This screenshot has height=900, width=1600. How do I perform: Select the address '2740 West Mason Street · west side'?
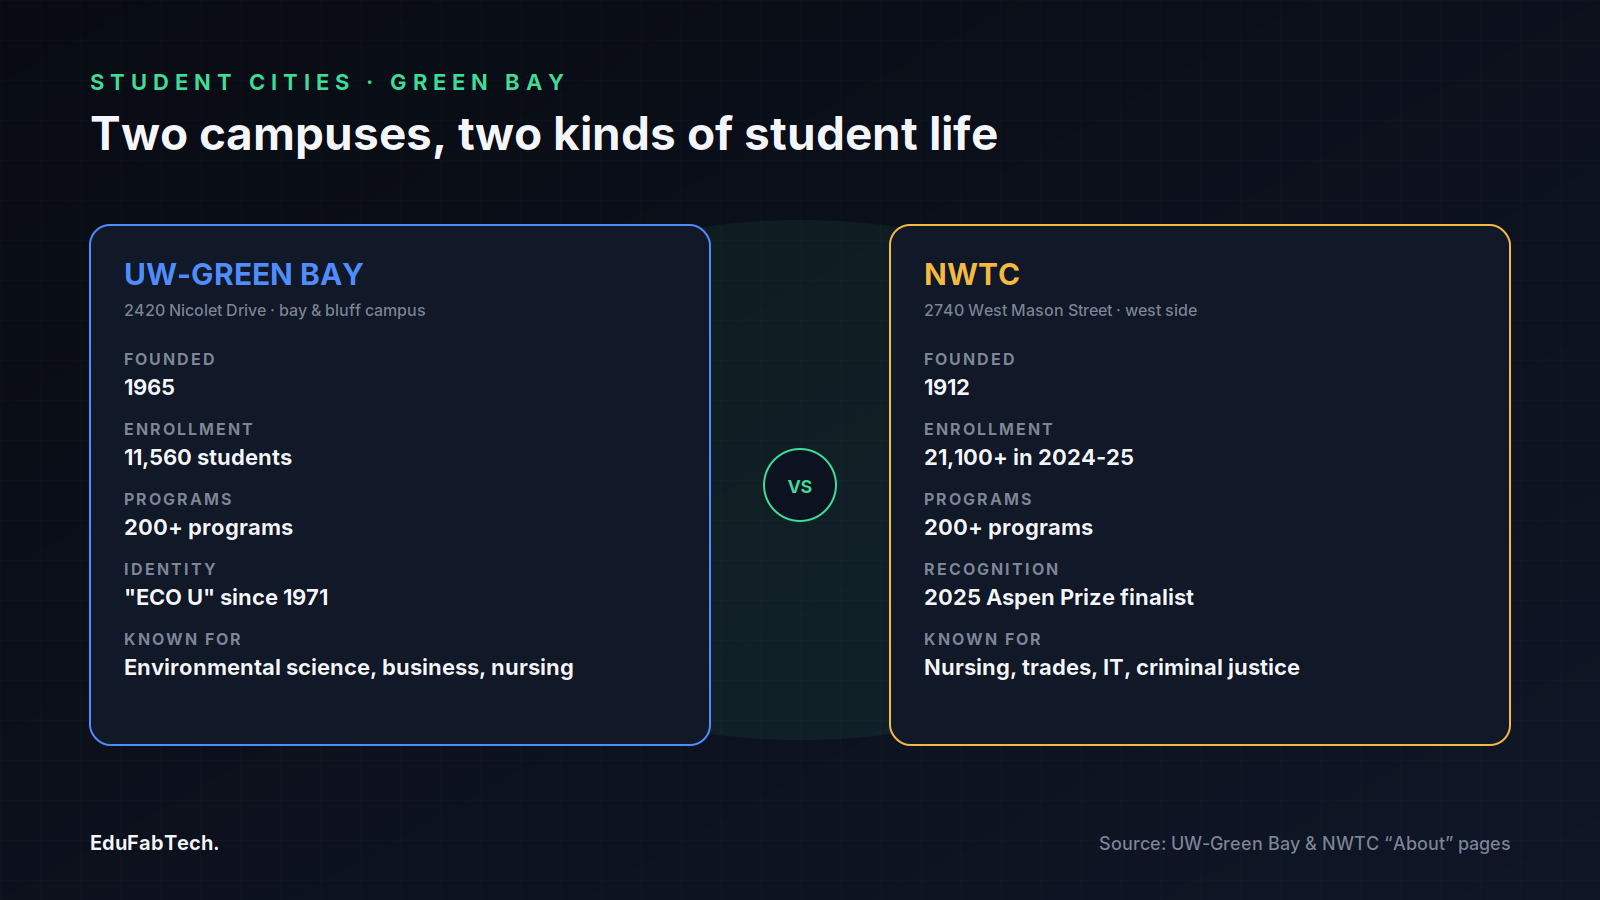coord(1060,311)
